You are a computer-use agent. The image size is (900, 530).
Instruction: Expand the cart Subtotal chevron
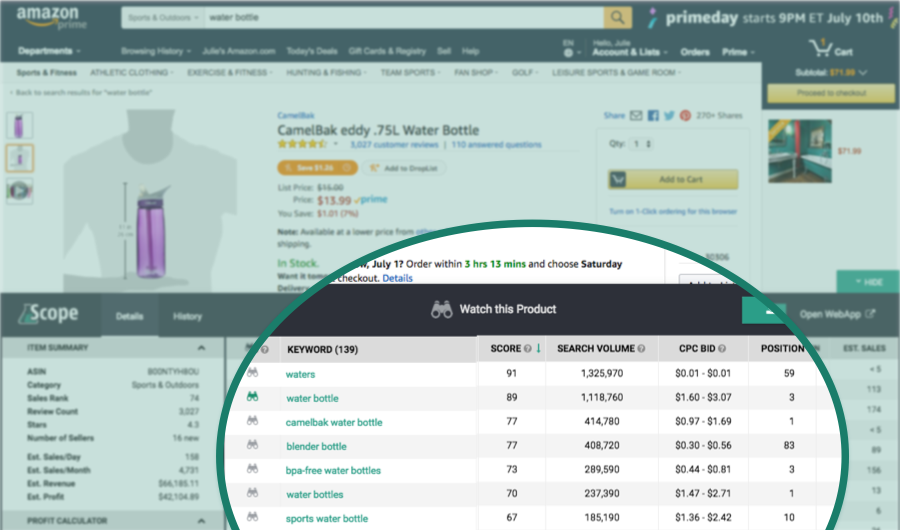click(x=863, y=73)
